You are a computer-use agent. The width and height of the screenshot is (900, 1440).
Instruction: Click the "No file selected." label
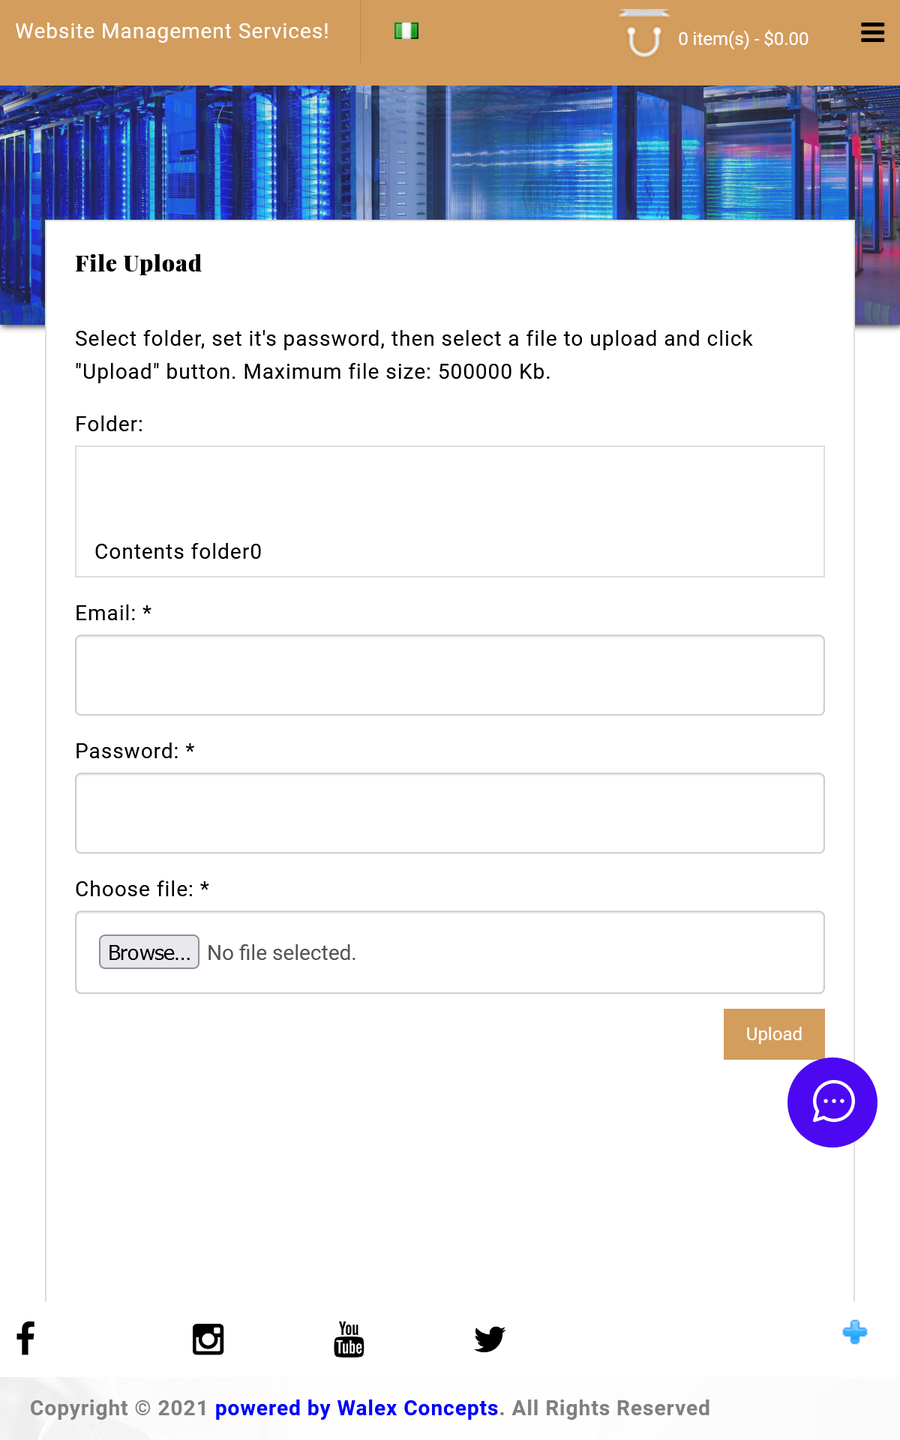(281, 953)
